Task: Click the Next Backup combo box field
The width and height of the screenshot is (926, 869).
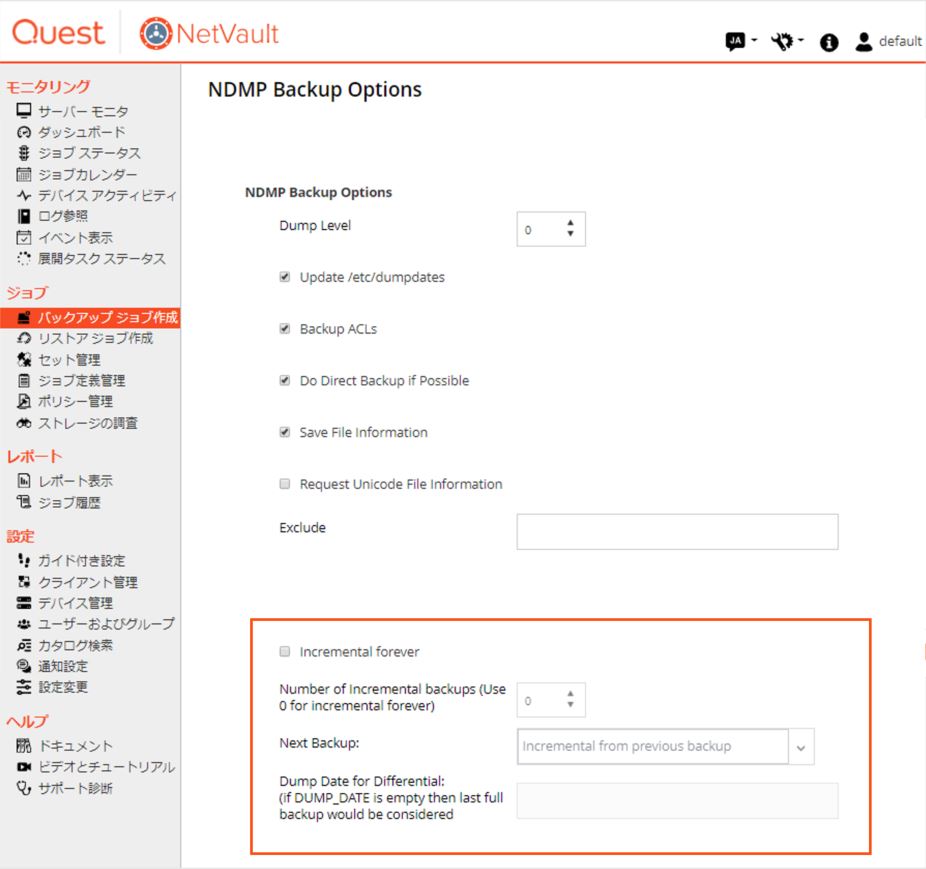Action: point(653,747)
